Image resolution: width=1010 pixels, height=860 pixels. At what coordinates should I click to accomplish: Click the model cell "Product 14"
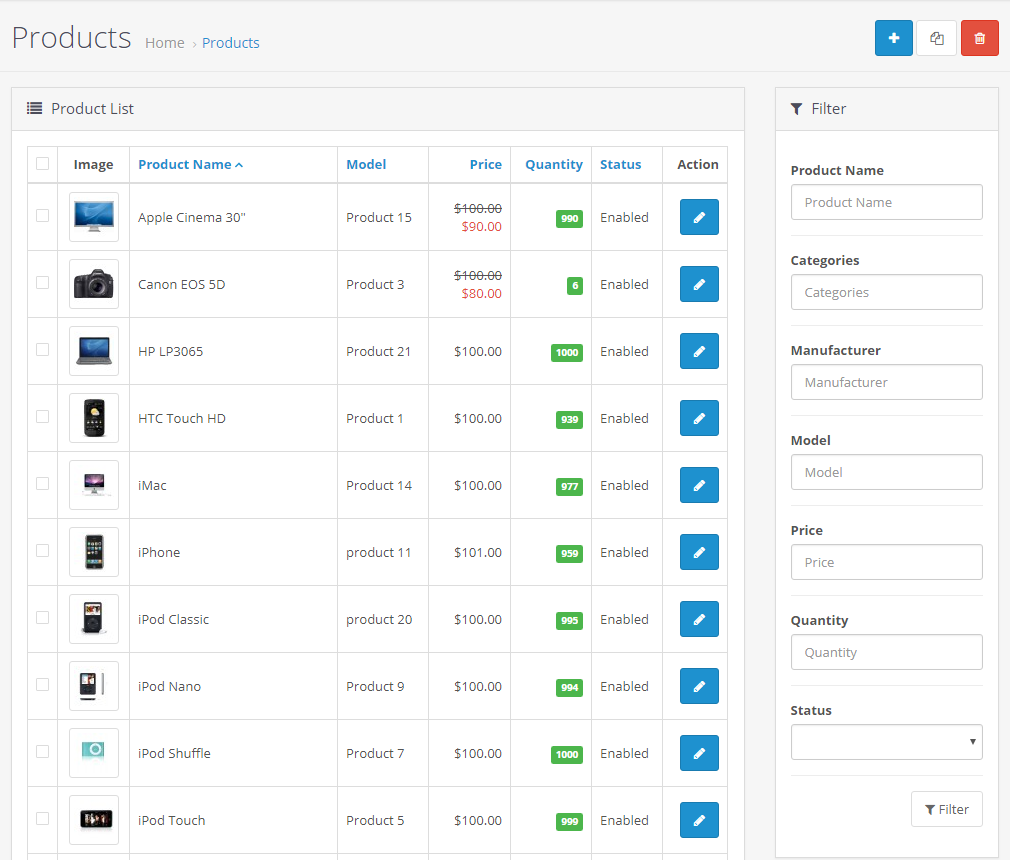click(x=379, y=486)
